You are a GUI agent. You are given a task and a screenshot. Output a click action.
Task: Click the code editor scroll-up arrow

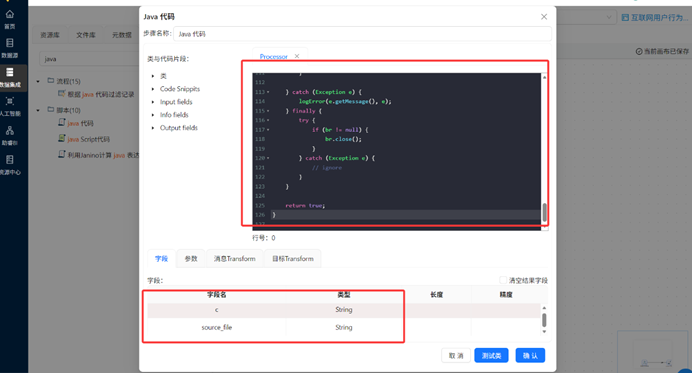tap(544, 77)
